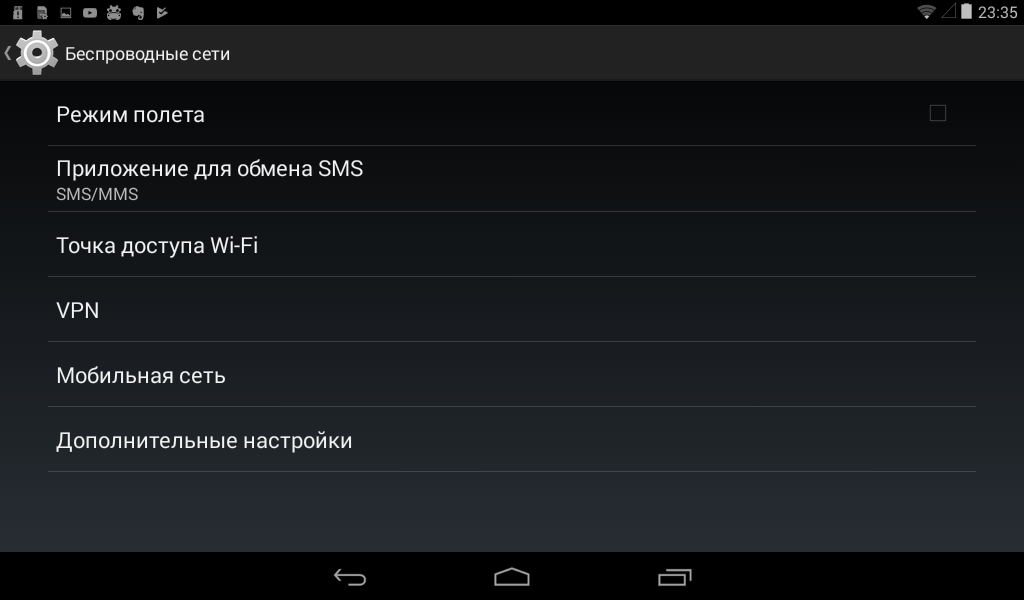
Task: Open the Evernote elephant notification icon
Action: pos(138,12)
